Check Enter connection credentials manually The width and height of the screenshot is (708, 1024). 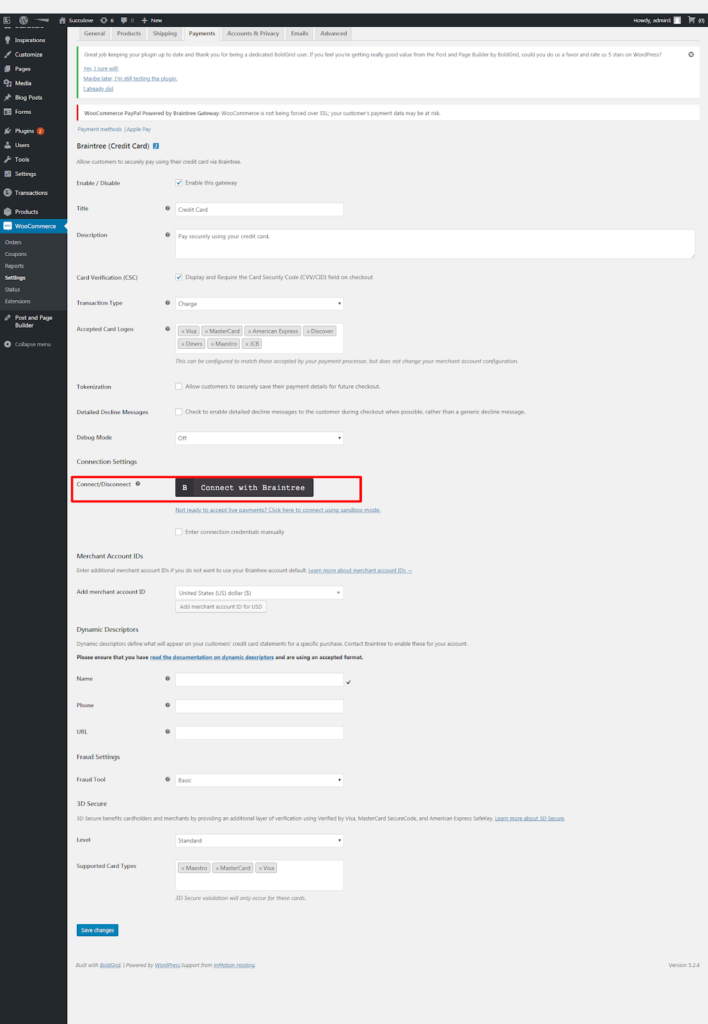pyautogui.click(x=178, y=532)
